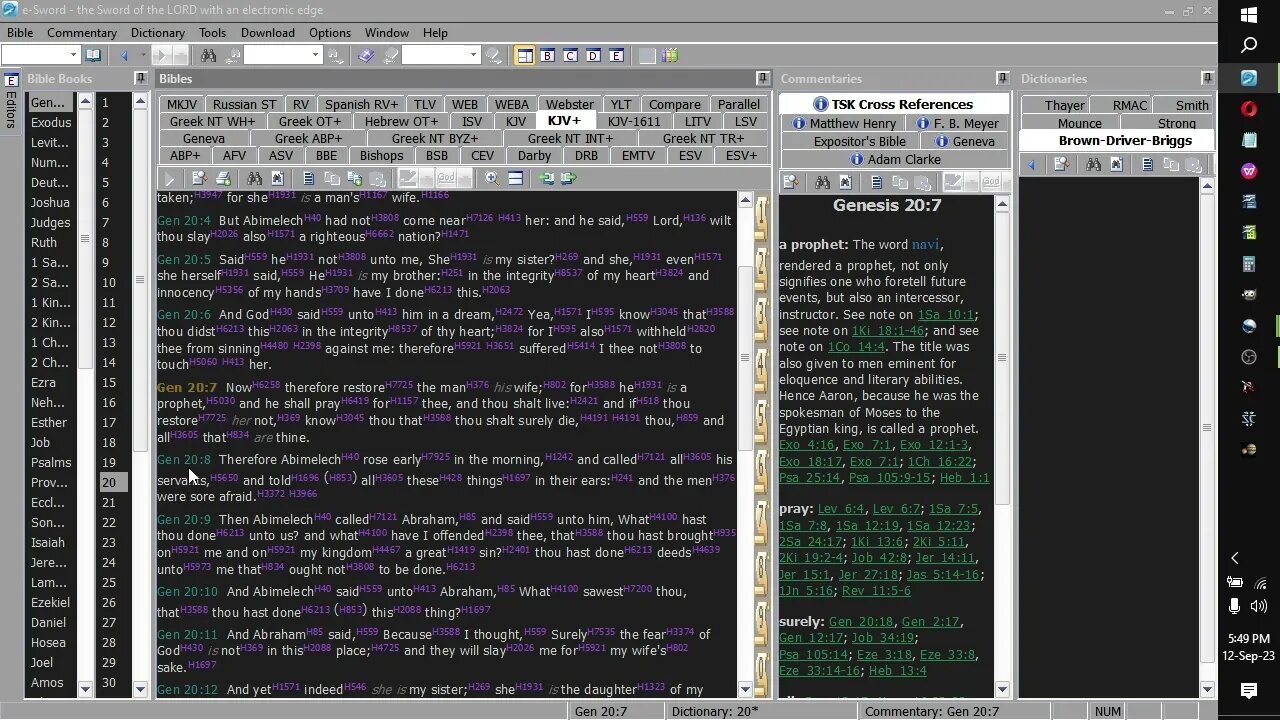Click the zoom magnifier icon in Bibles toolbar
Screen dimensions: 1280x720
click(491, 179)
